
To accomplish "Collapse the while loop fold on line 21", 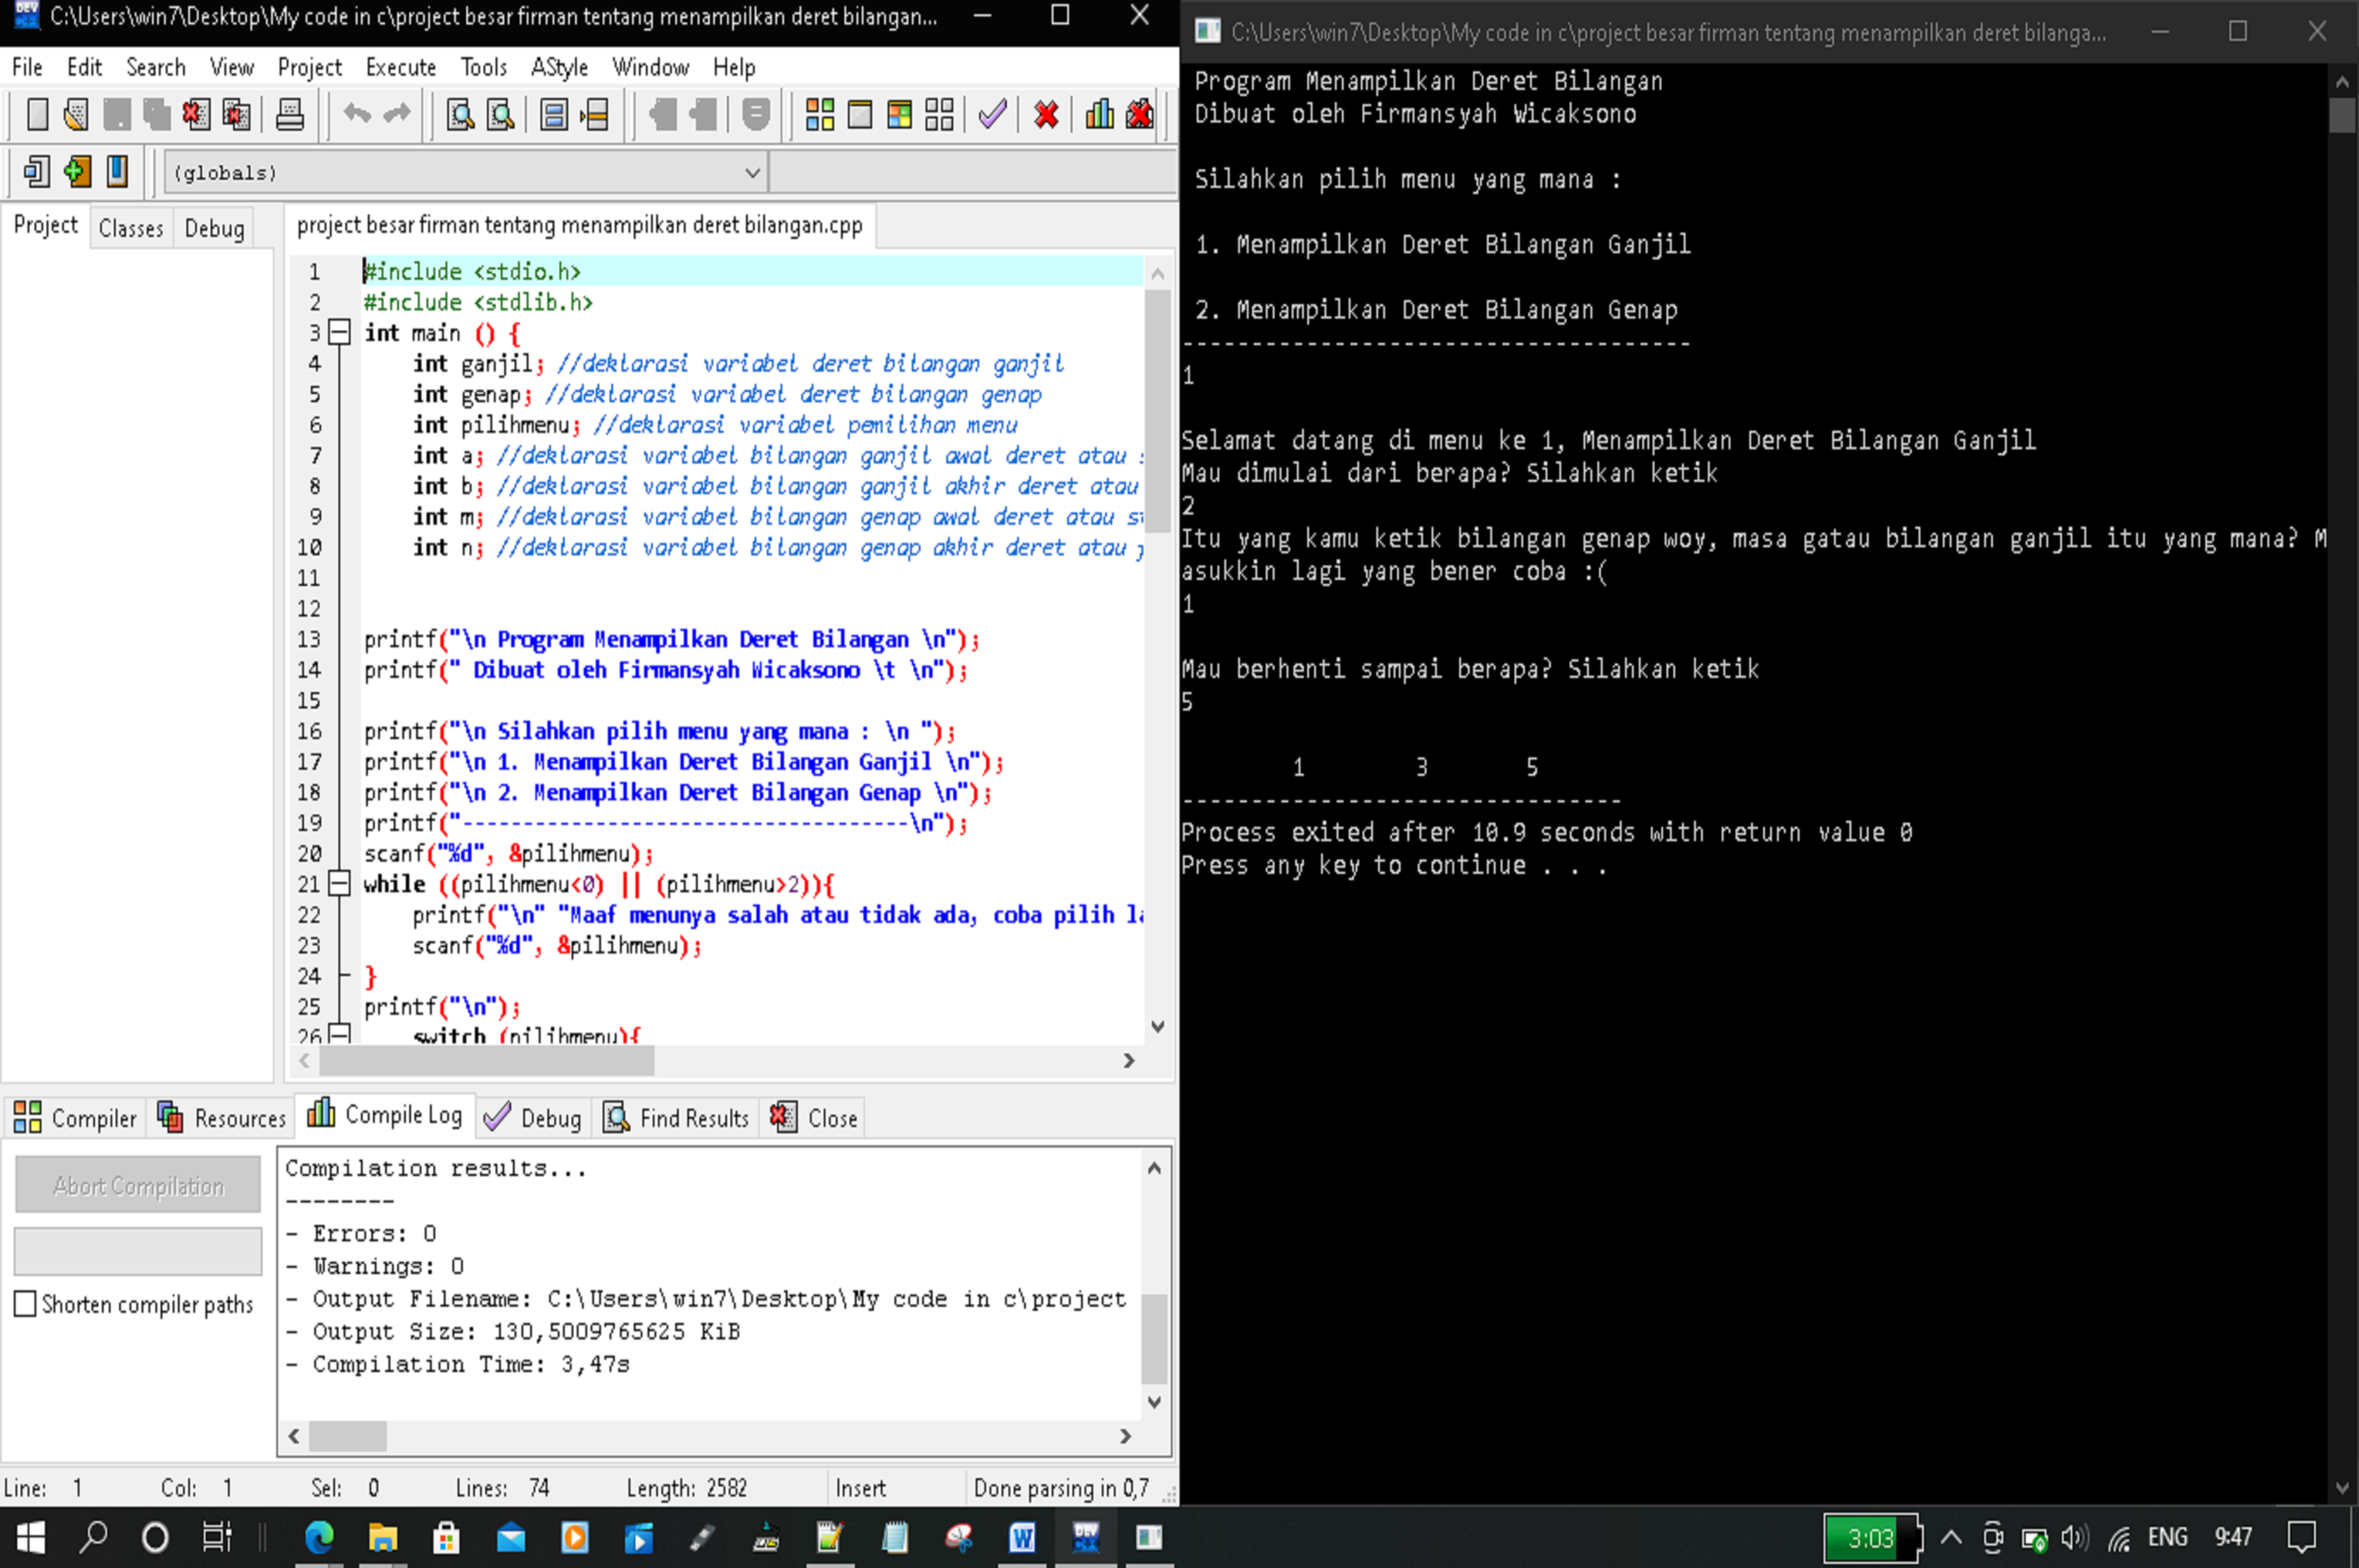I will (340, 884).
